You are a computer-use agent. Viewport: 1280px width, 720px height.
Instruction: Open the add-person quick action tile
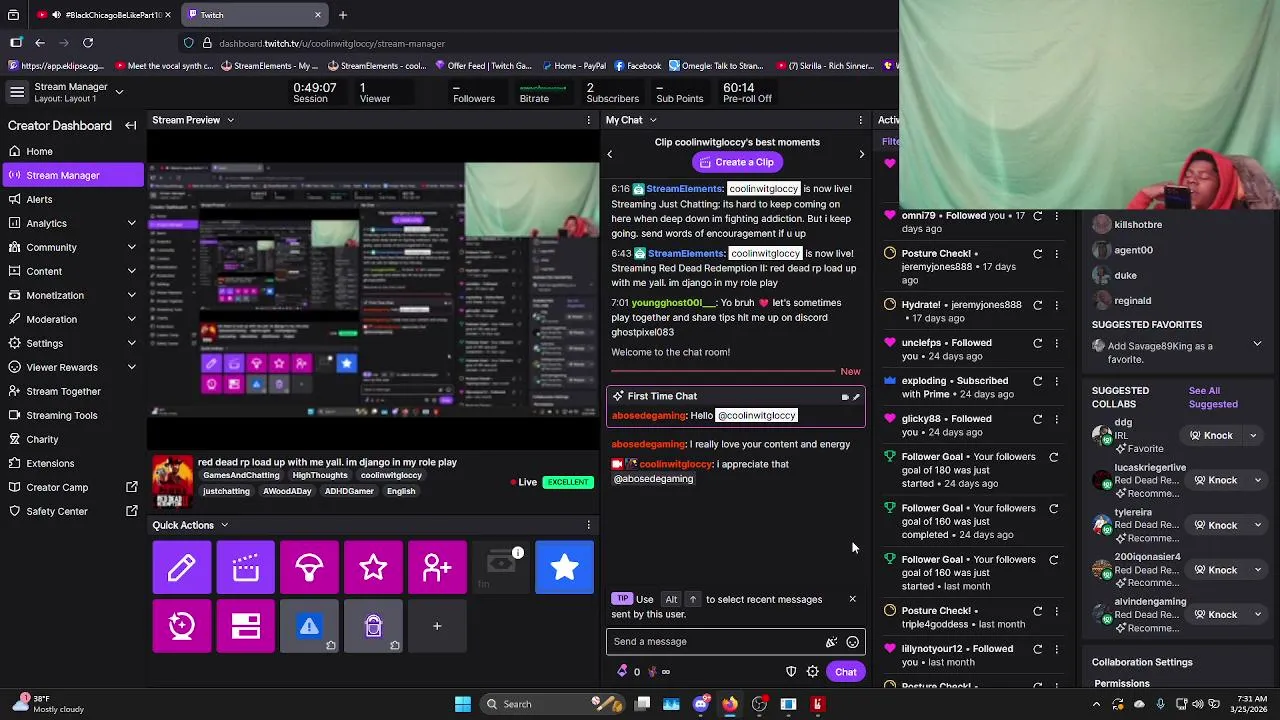pos(437,567)
